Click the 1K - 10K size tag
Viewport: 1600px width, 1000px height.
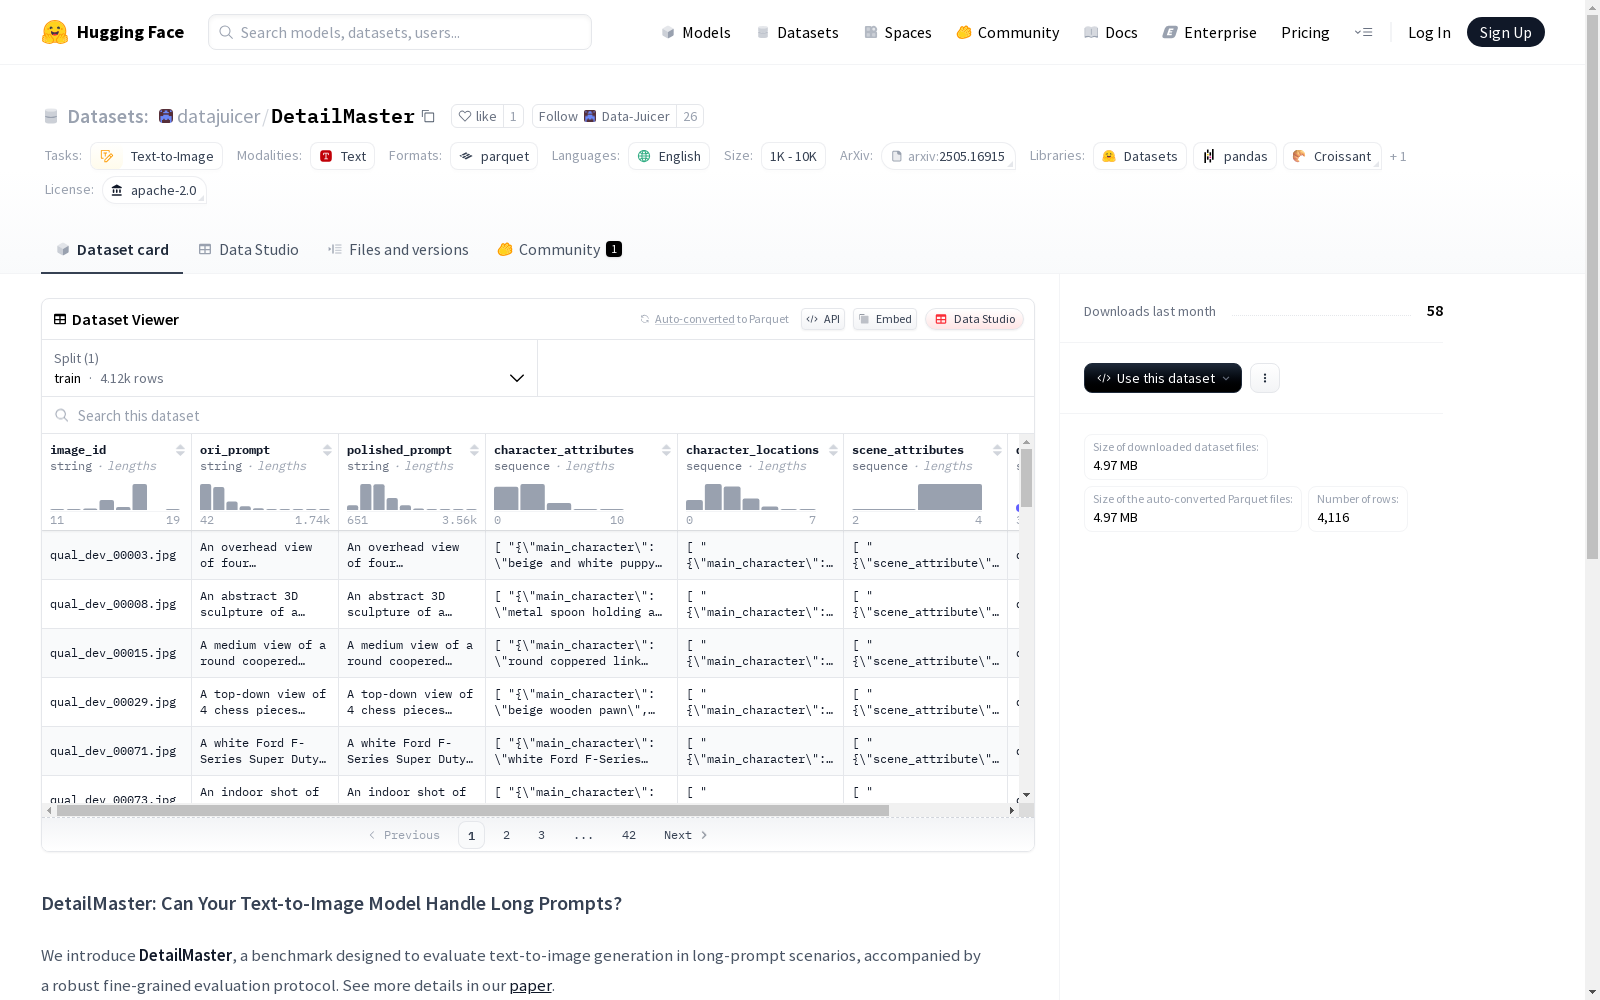click(x=793, y=156)
